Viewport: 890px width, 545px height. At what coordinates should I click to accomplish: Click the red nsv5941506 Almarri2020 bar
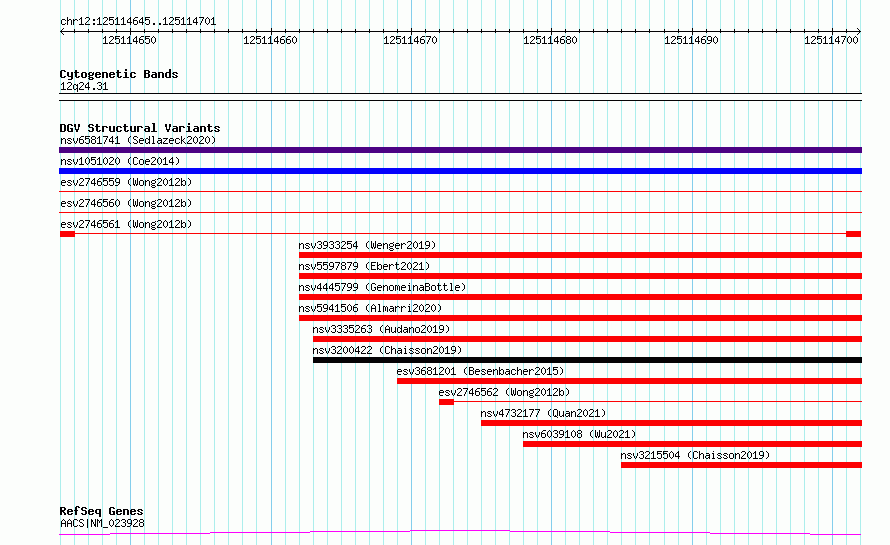[x=580, y=318]
